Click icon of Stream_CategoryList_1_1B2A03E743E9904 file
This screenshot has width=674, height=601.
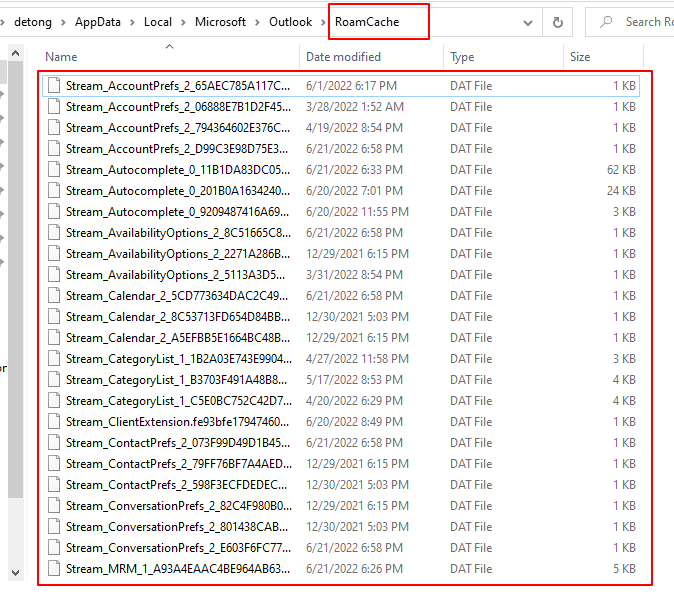coord(54,359)
